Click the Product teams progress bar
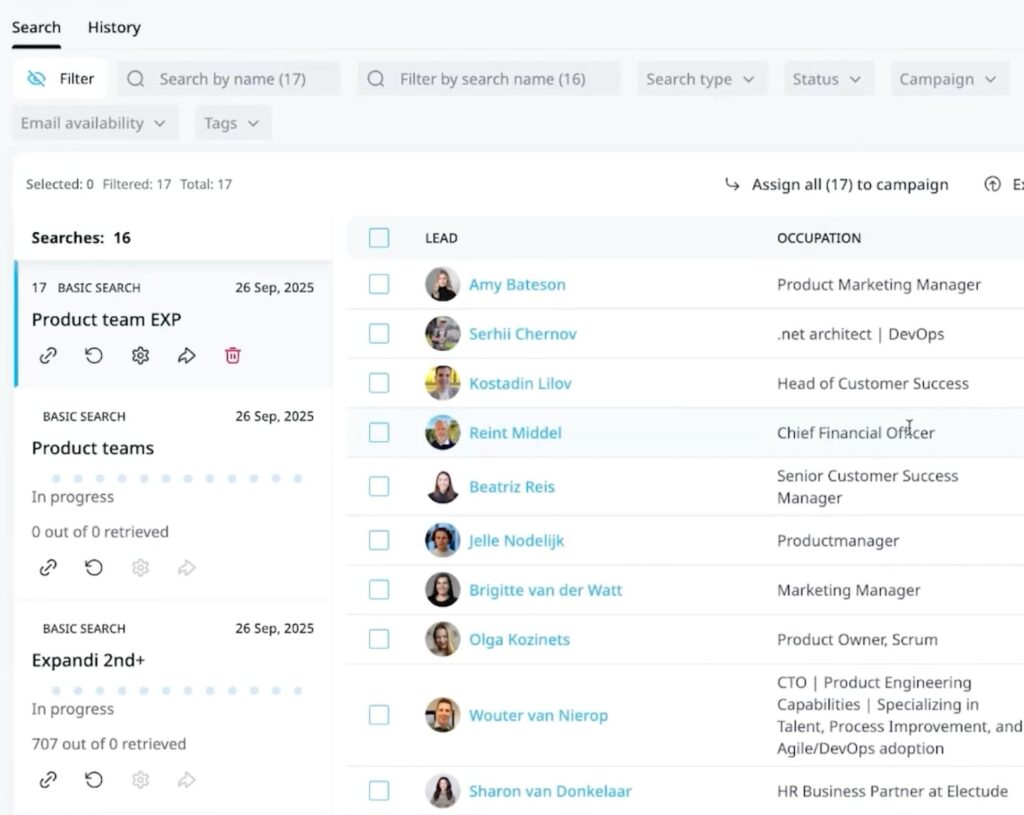Viewport: 1024px width, 815px height. pyautogui.click(x=175, y=479)
